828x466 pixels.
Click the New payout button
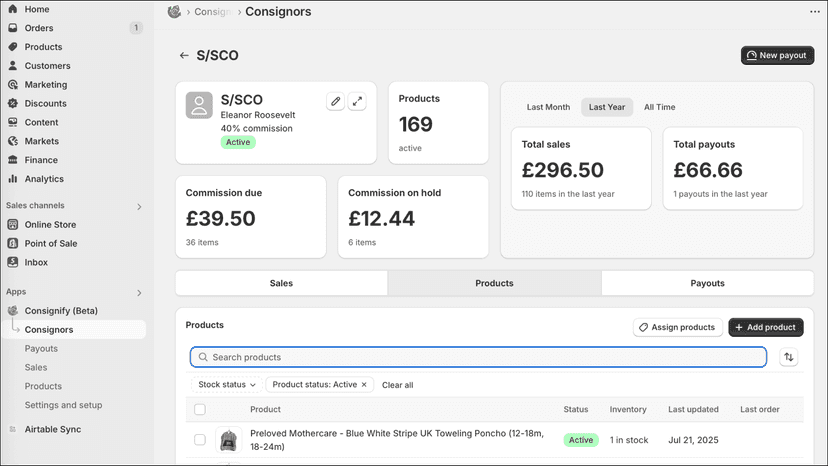(x=777, y=55)
